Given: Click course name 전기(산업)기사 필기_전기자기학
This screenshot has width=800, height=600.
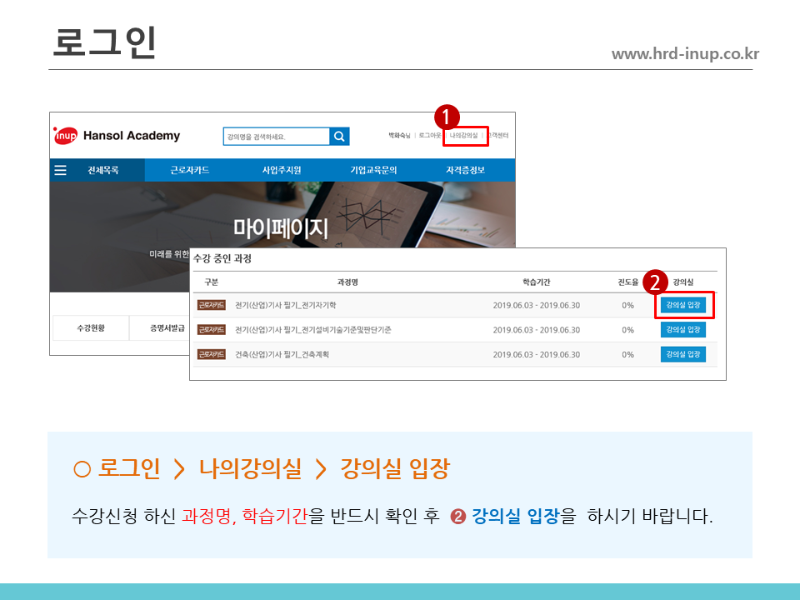Looking at the screenshot, I should tap(285, 305).
